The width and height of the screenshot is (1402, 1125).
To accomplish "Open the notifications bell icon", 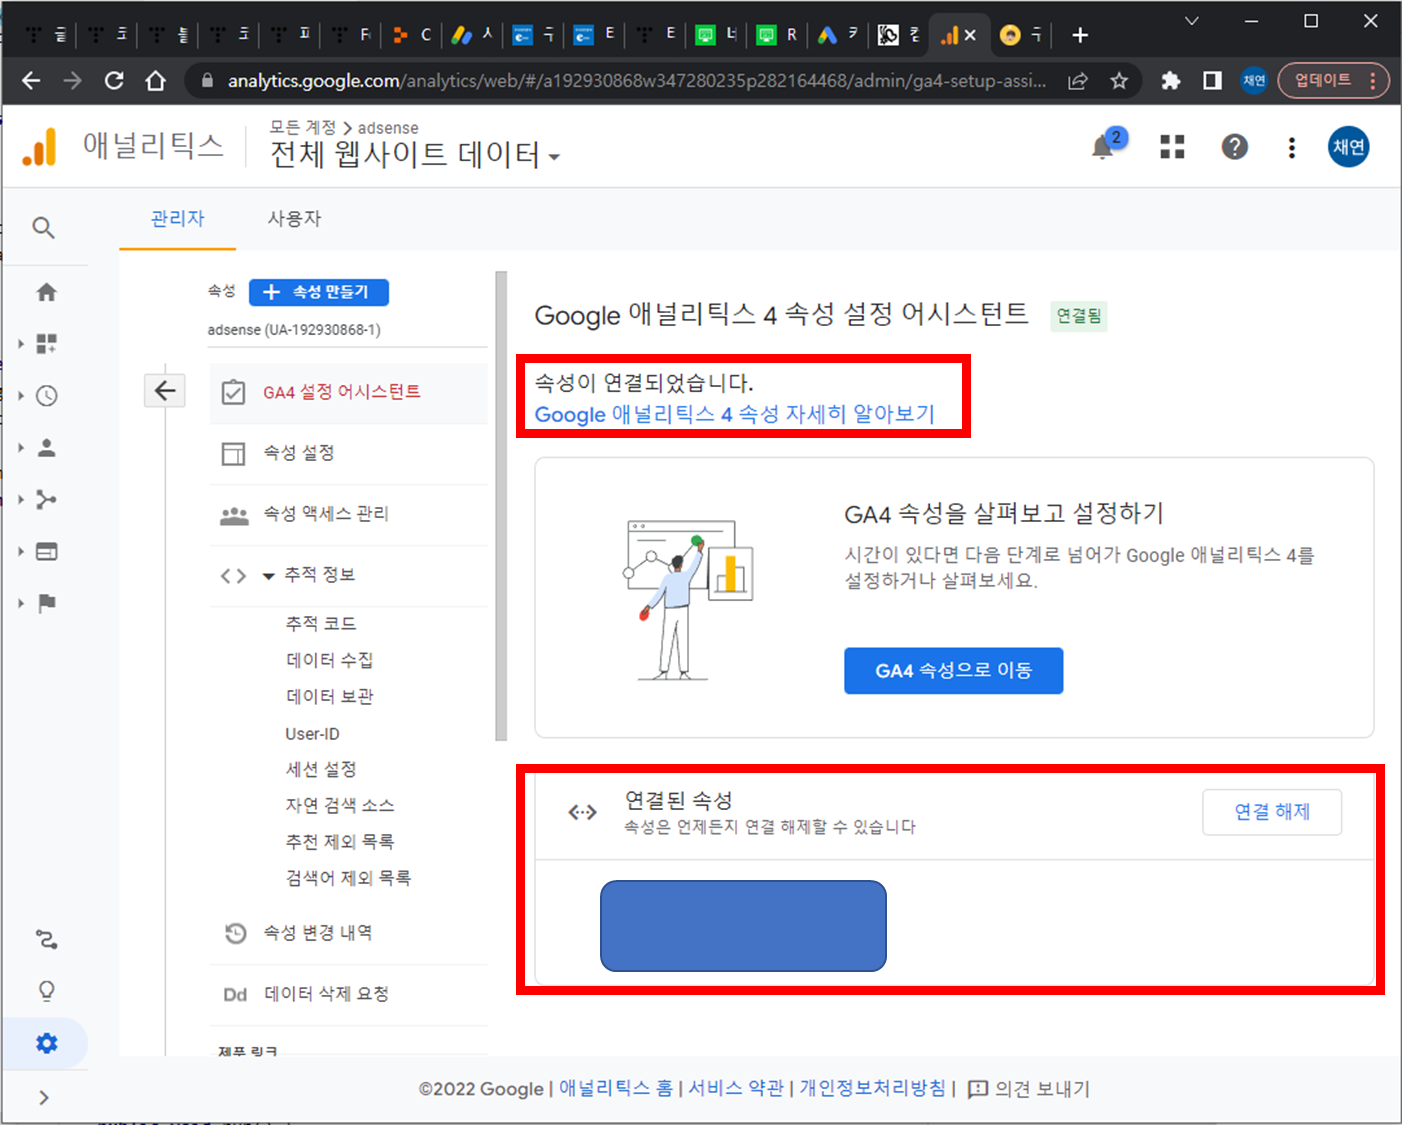I will [1103, 148].
